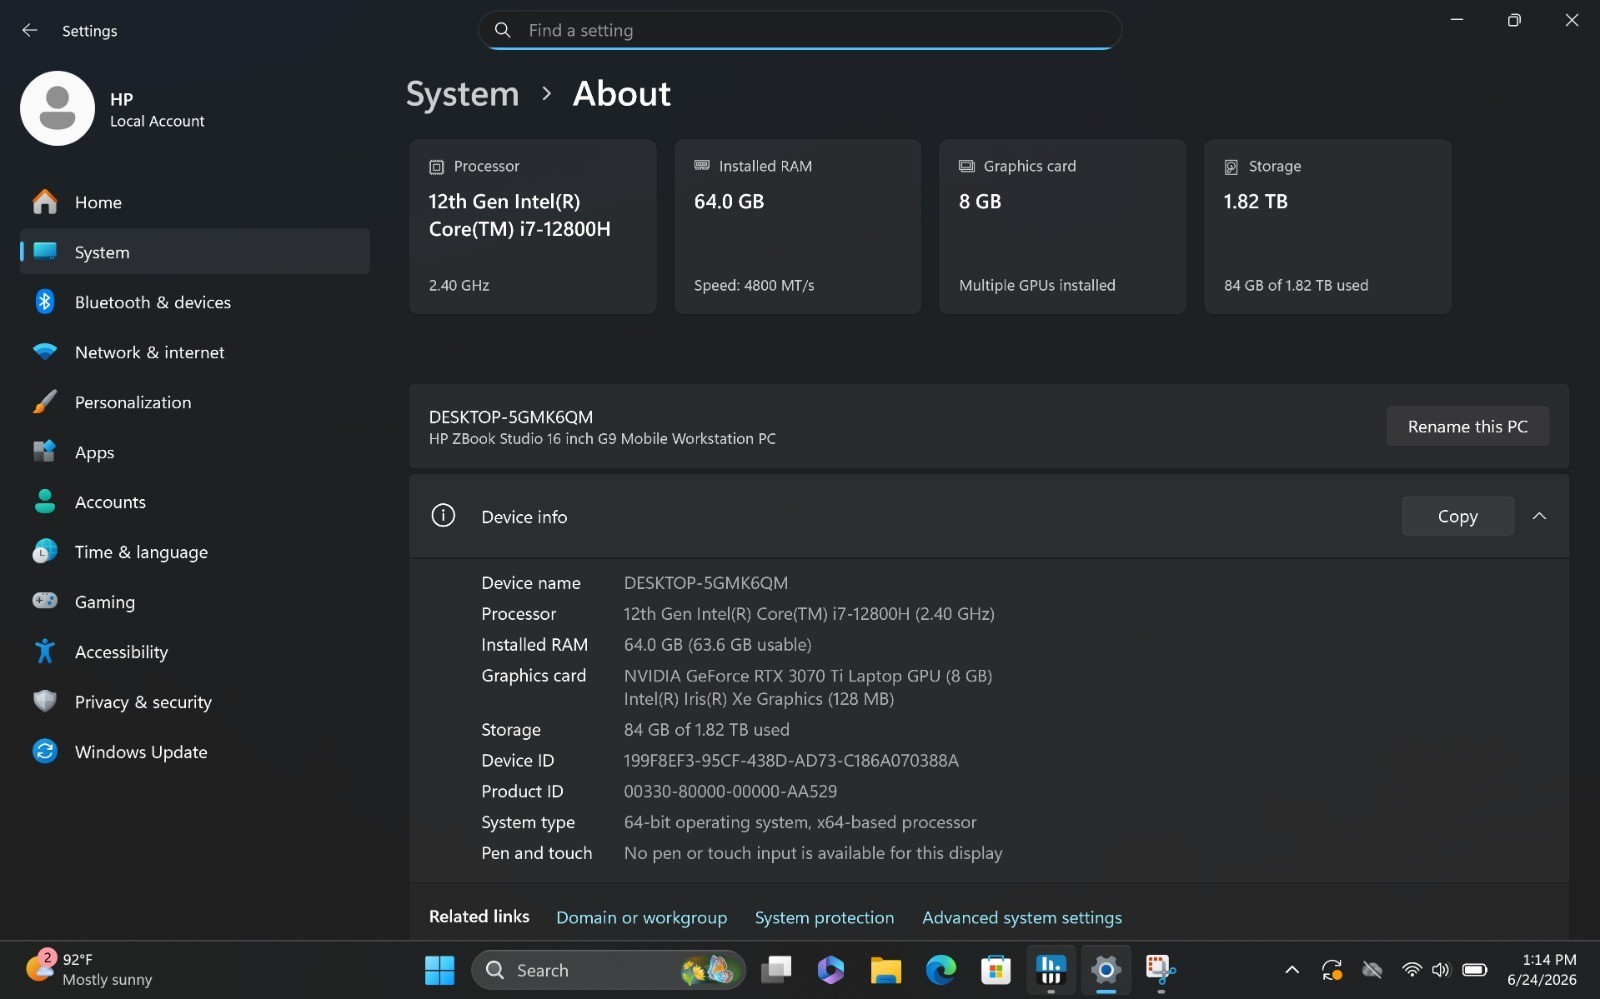The height and width of the screenshot is (999, 1600).
Task: Open the clock showing 1:14 PM
Action: (1543, 970)
